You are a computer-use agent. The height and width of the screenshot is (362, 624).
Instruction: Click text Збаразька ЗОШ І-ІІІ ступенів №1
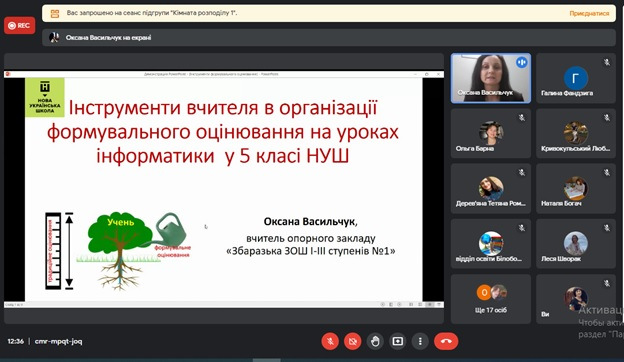tap(311, 251)
